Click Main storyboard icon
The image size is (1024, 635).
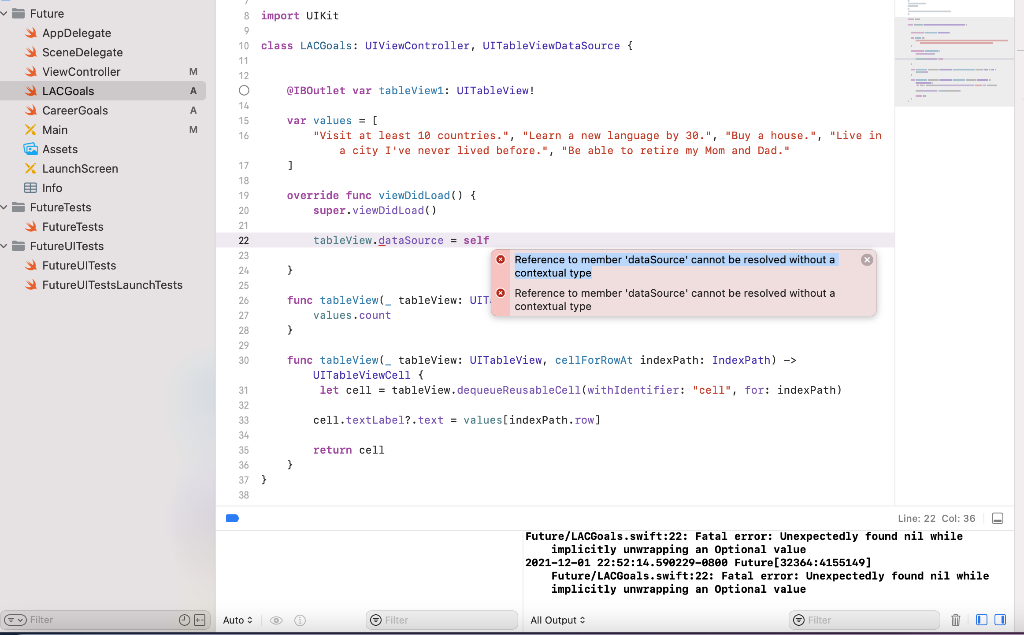[31, 130]
